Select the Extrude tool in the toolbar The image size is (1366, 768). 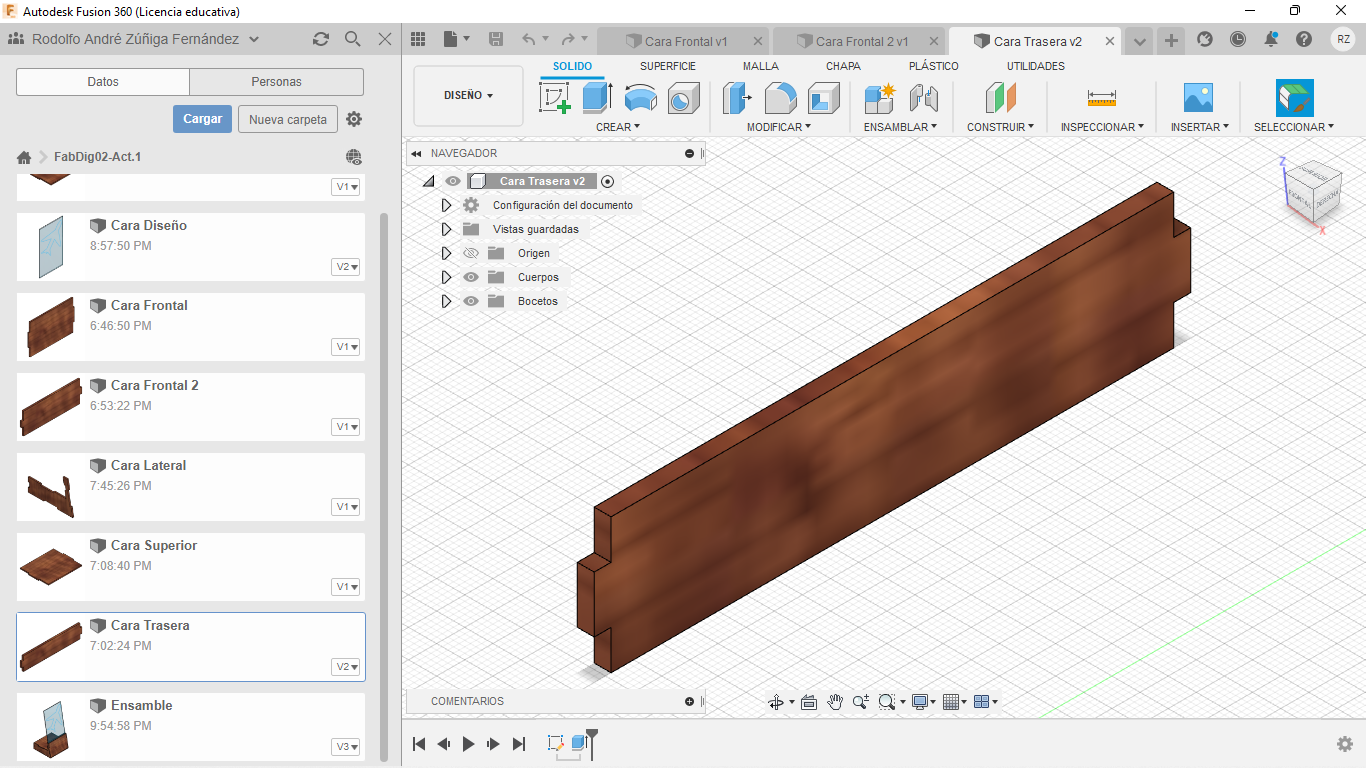coord(597,98)
